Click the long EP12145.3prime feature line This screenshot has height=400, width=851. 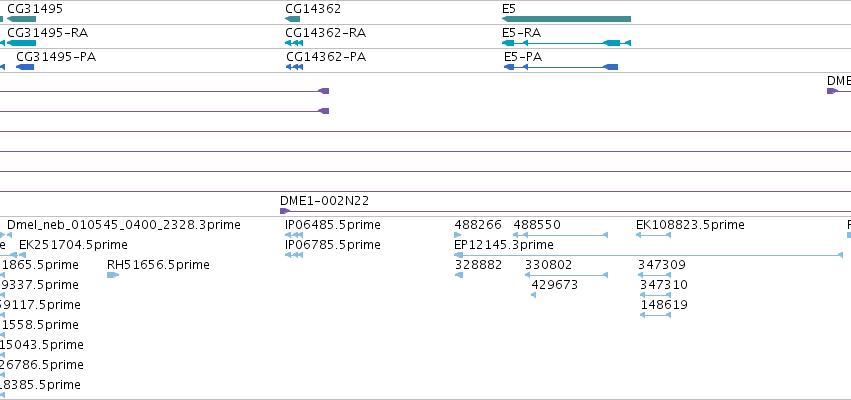pyautogui.click(x=649, y=255)
